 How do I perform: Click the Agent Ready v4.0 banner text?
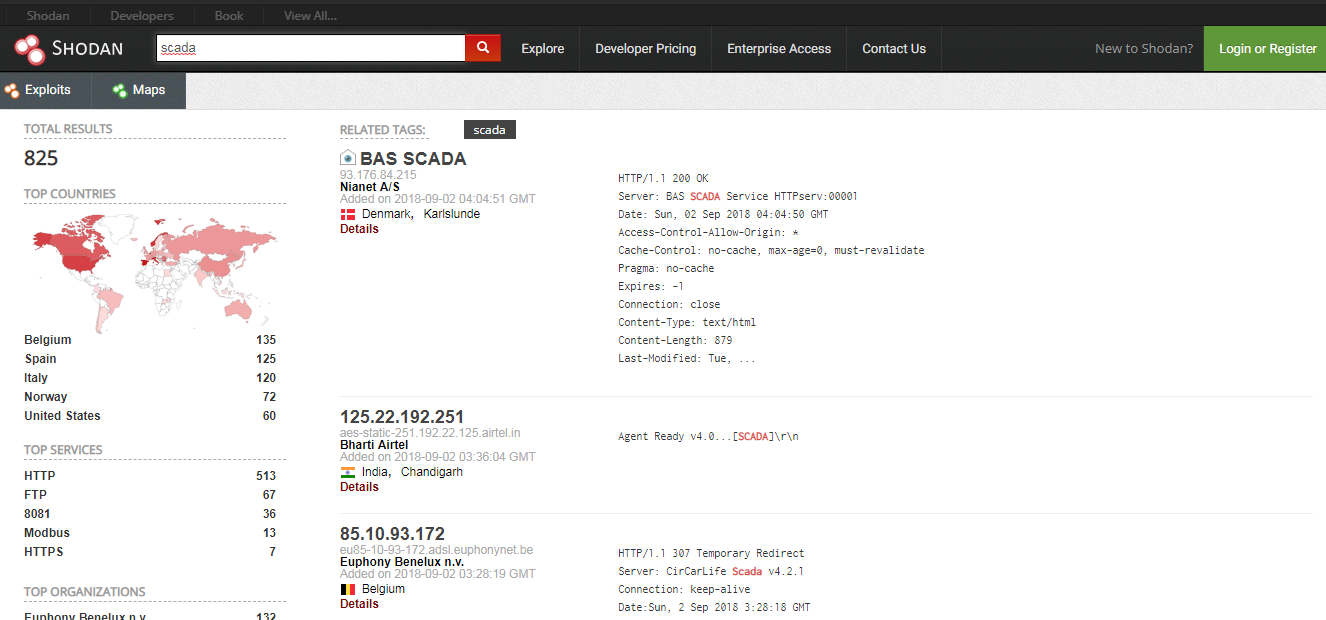tap(709, 436)
